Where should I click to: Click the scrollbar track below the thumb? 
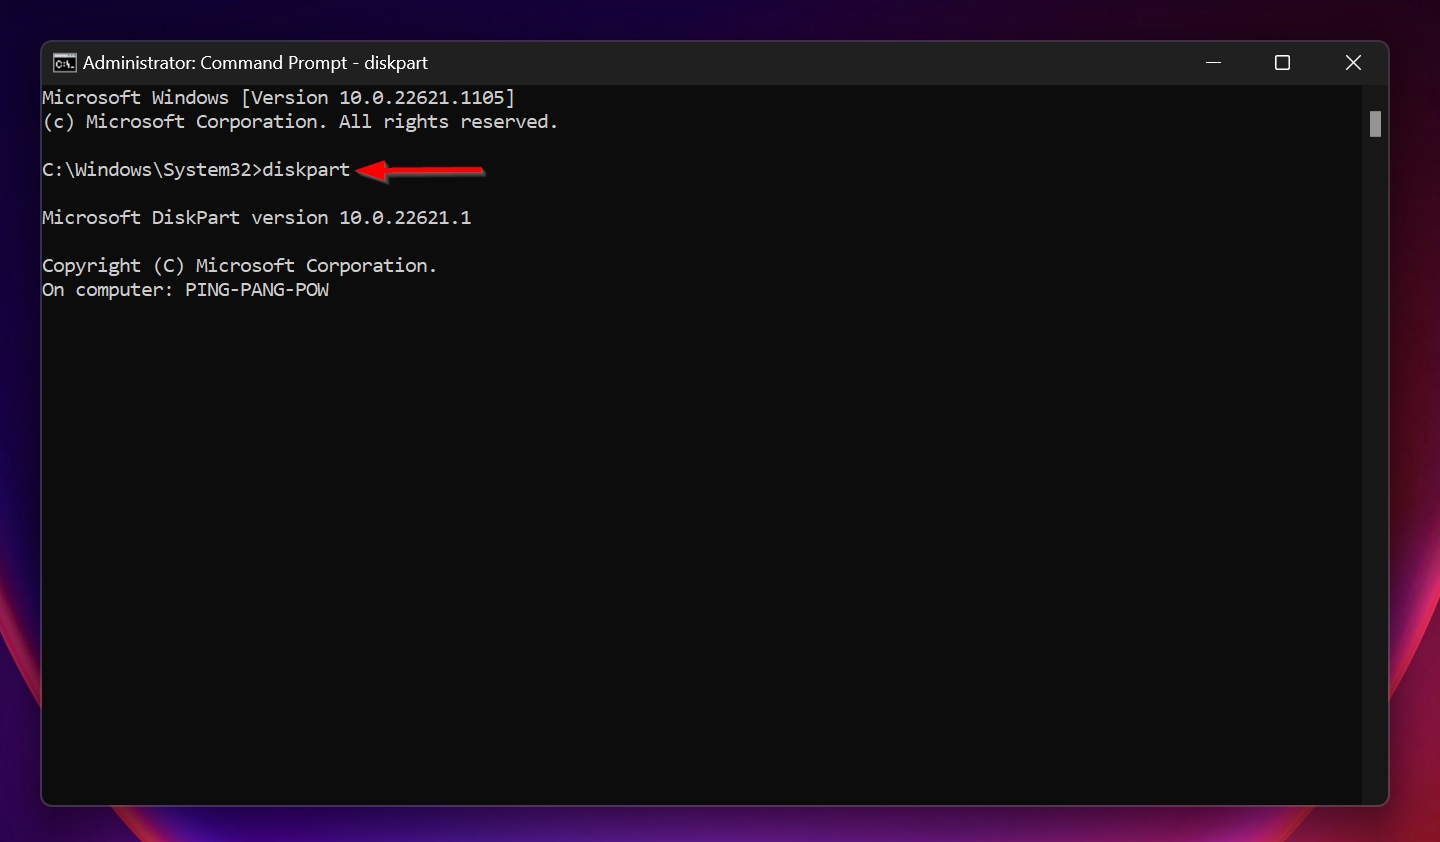[1375, 470]
